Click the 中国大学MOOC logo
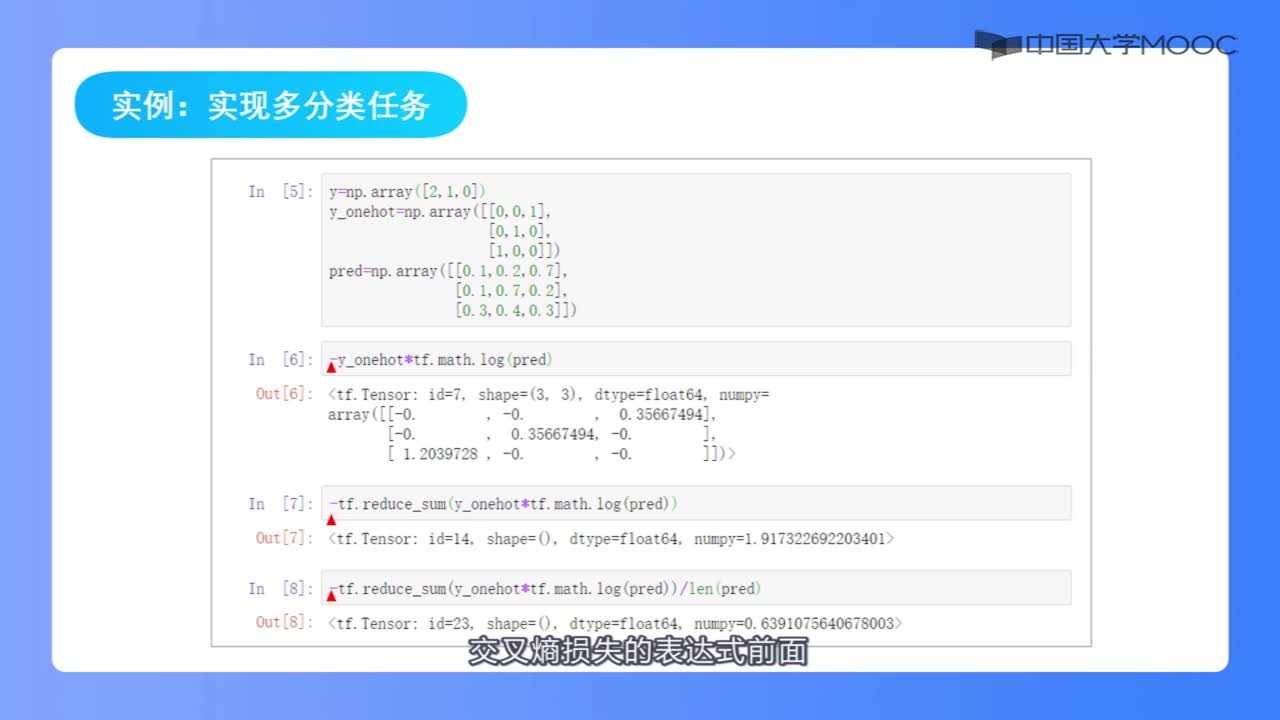 [x=1106, y=45]
